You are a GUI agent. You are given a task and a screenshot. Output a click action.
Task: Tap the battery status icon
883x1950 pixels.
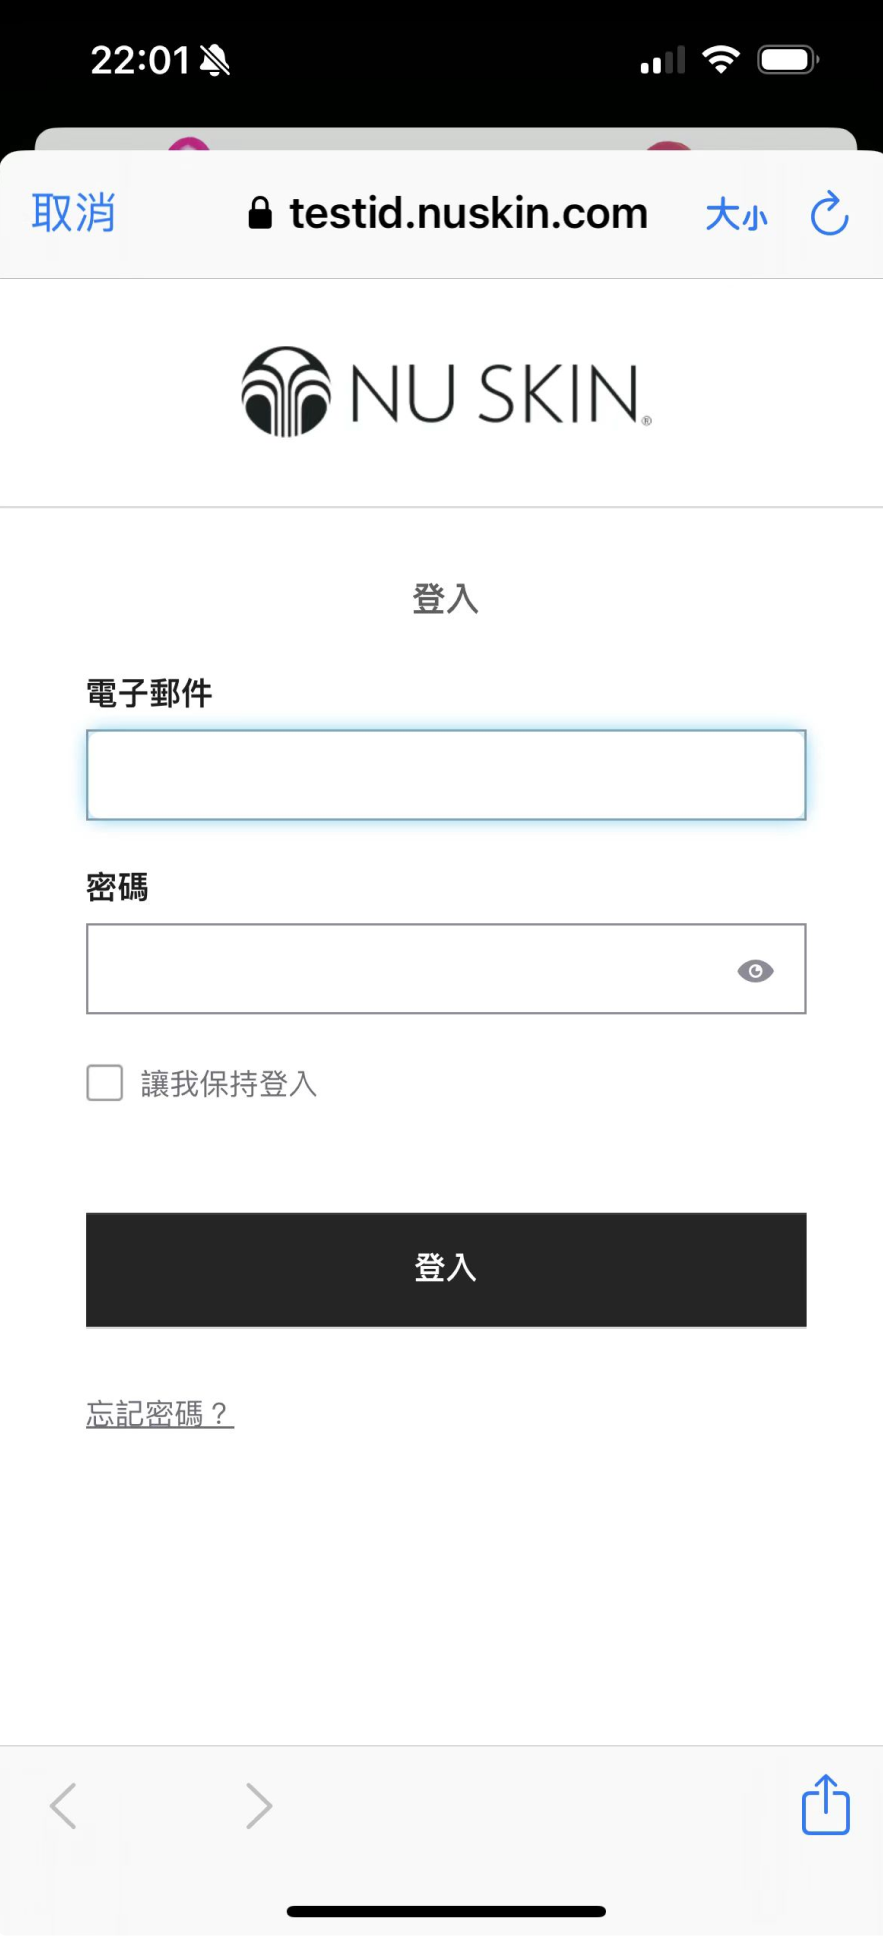788,60
